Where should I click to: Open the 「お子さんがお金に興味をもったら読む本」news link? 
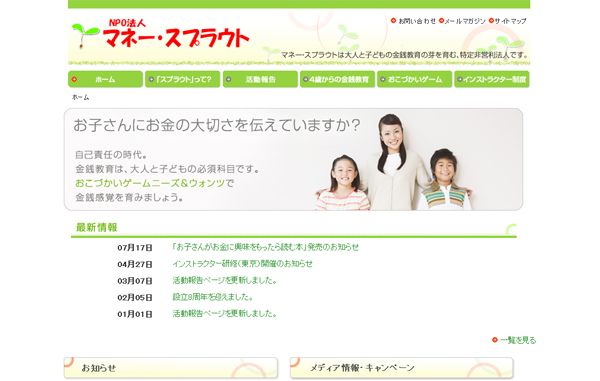tap(266, 247)
